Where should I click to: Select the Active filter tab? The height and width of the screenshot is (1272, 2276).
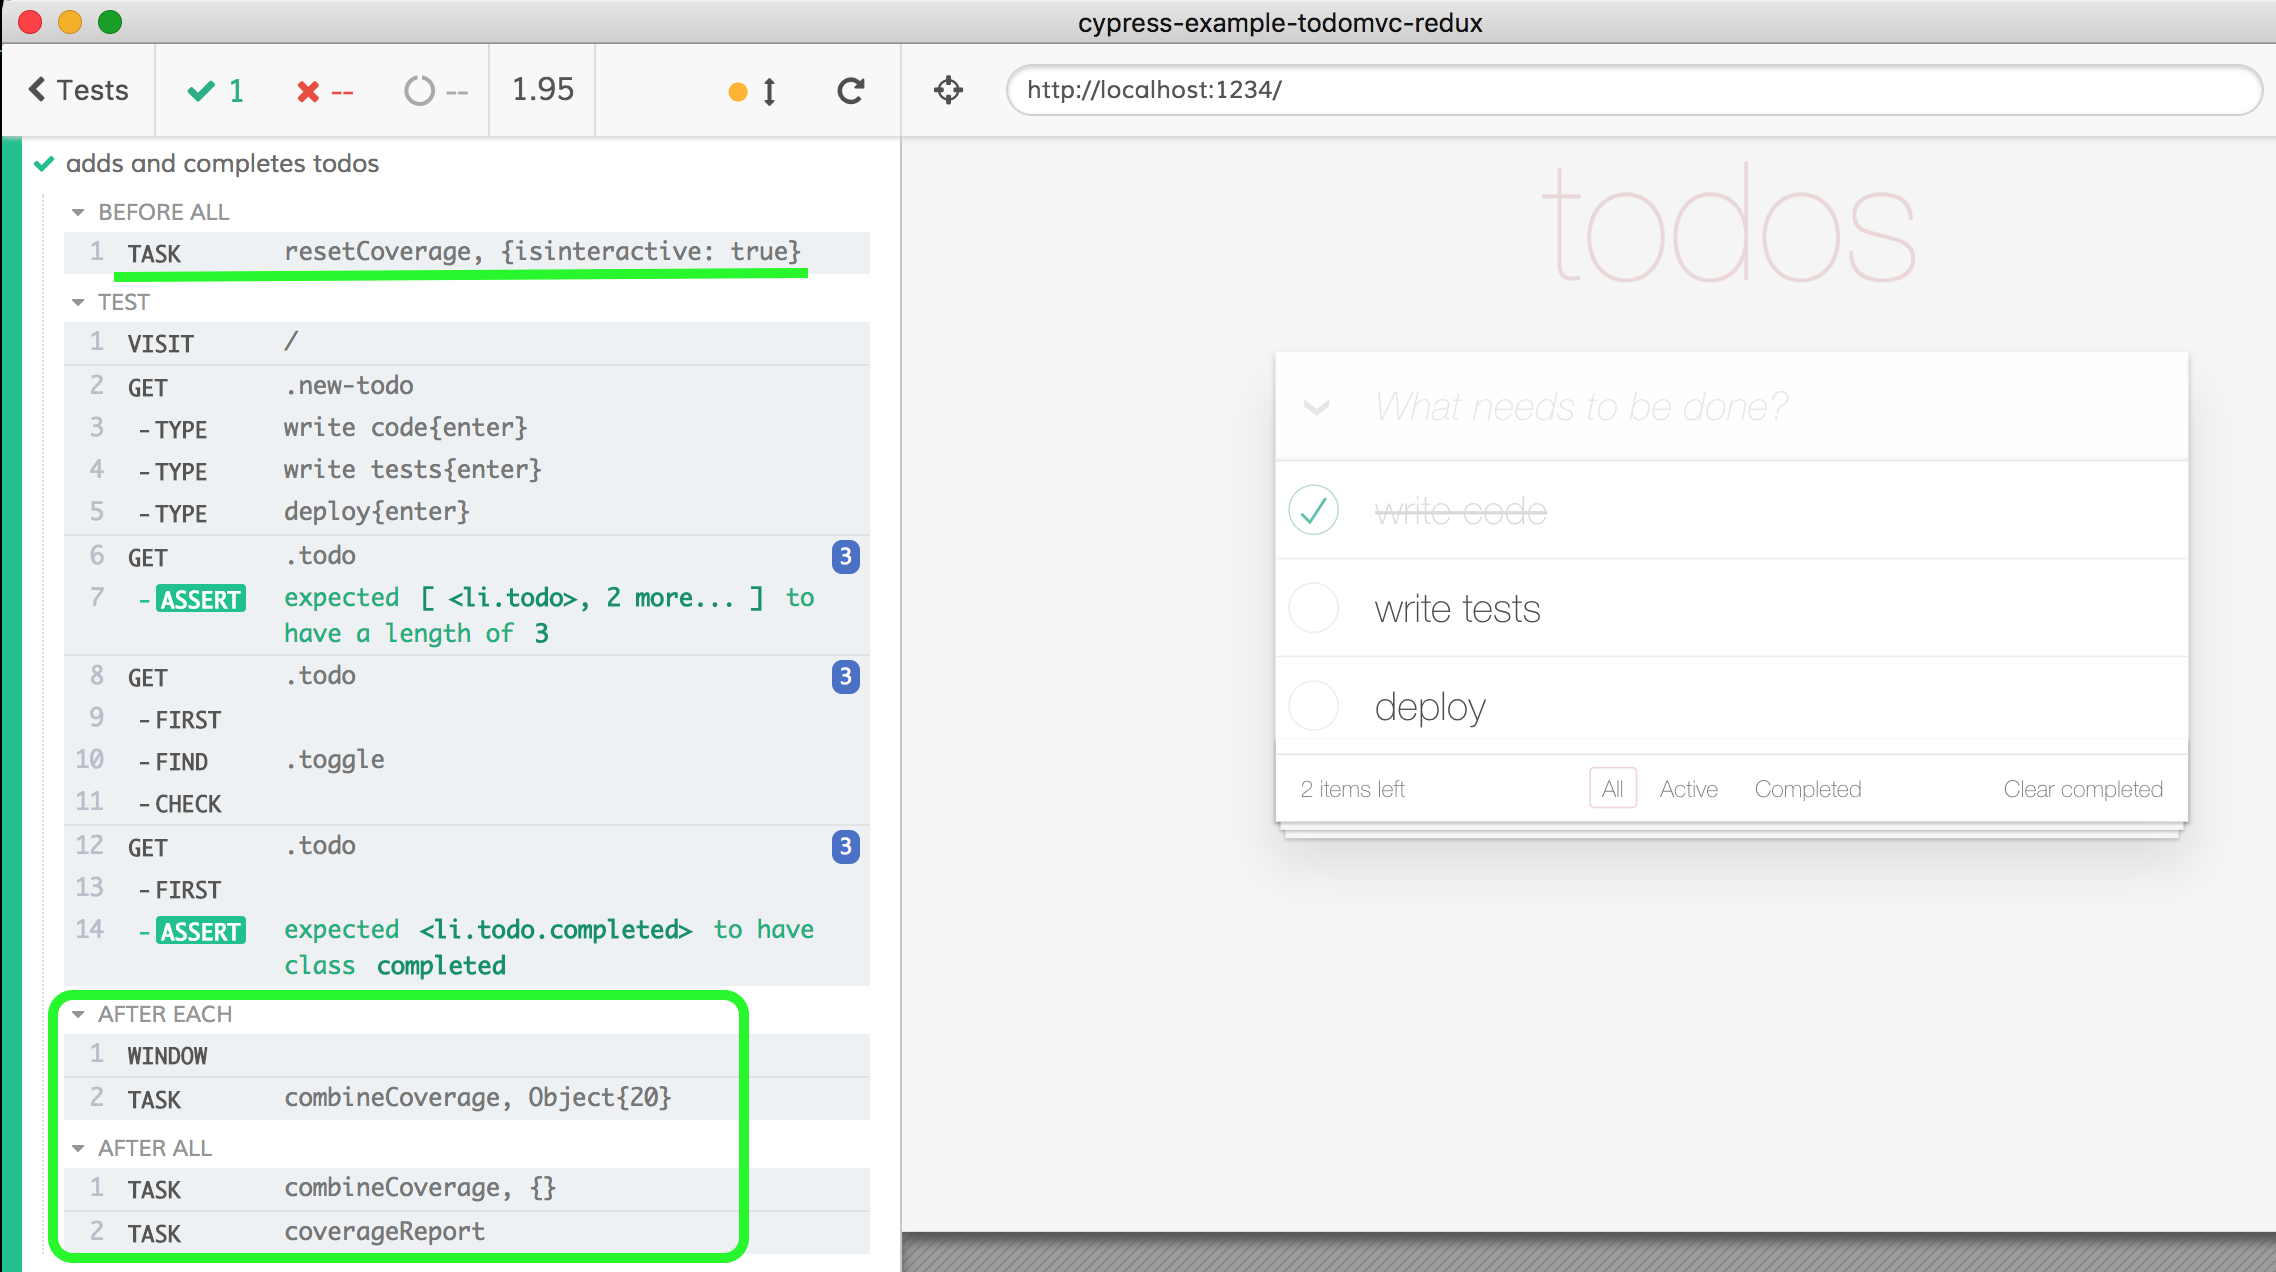coord(1688,788)
